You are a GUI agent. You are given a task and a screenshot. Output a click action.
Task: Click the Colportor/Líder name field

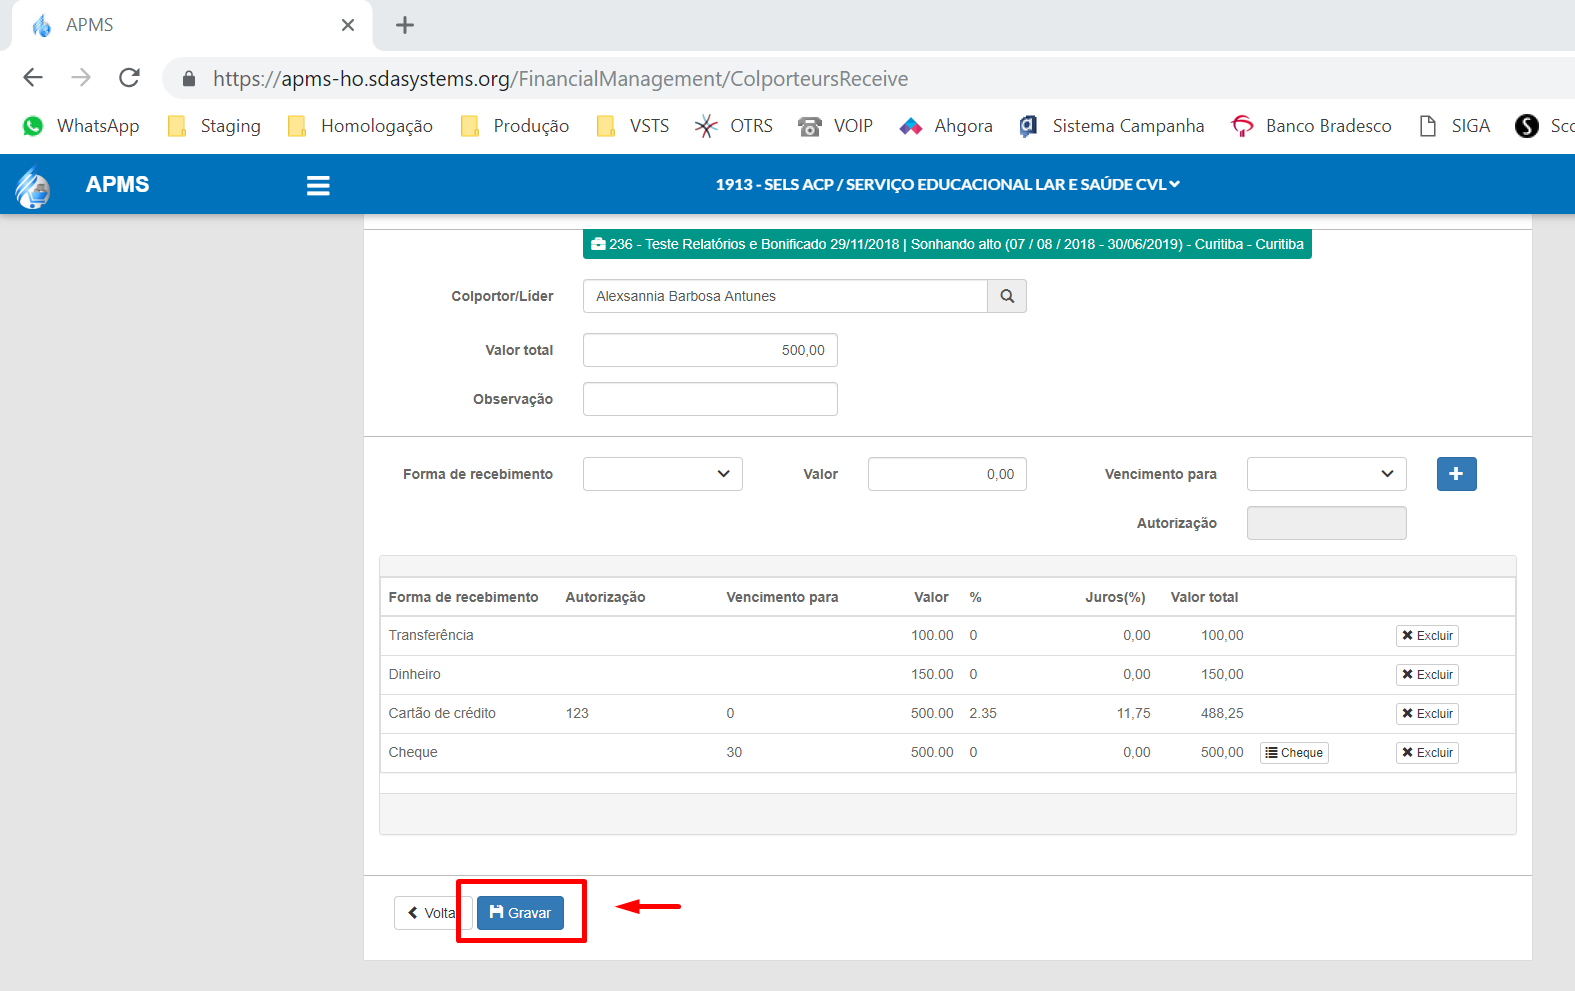785,296
